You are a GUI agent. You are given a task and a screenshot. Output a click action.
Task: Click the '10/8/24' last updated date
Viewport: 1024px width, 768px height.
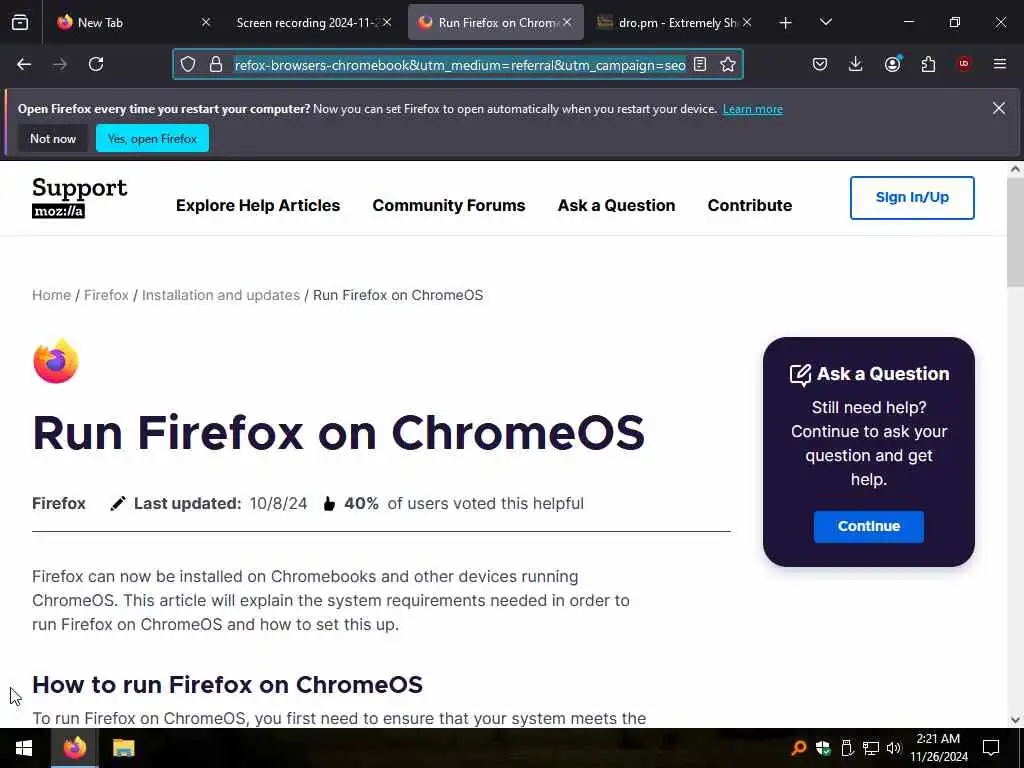point(278,504)
